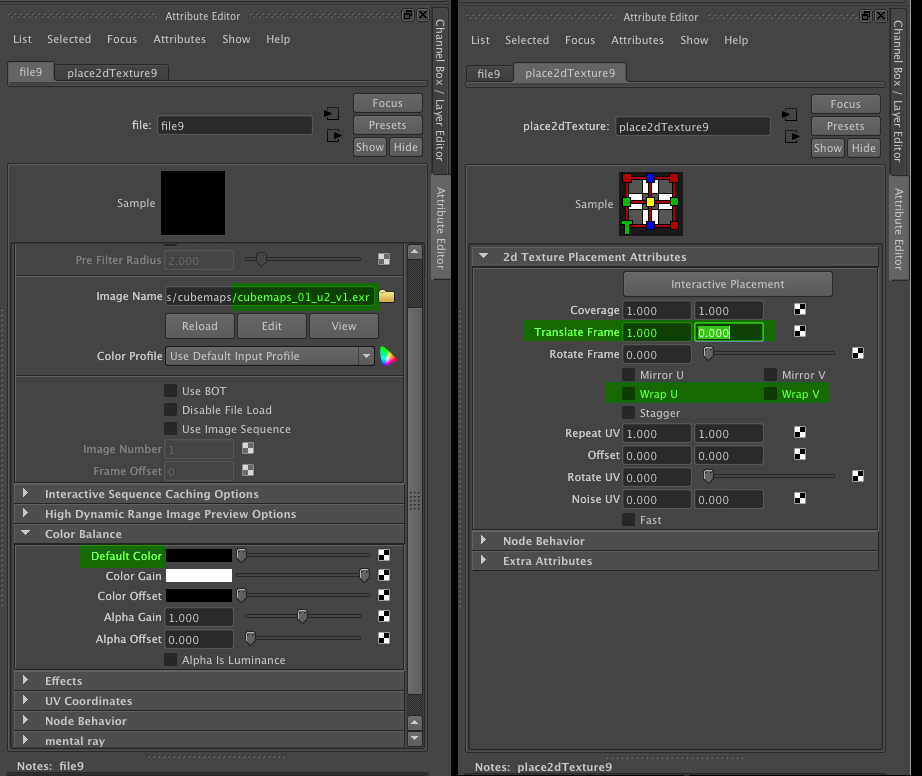Click the map button for Coverage
This screenshot has width=922, height=776.
point(800,309)
